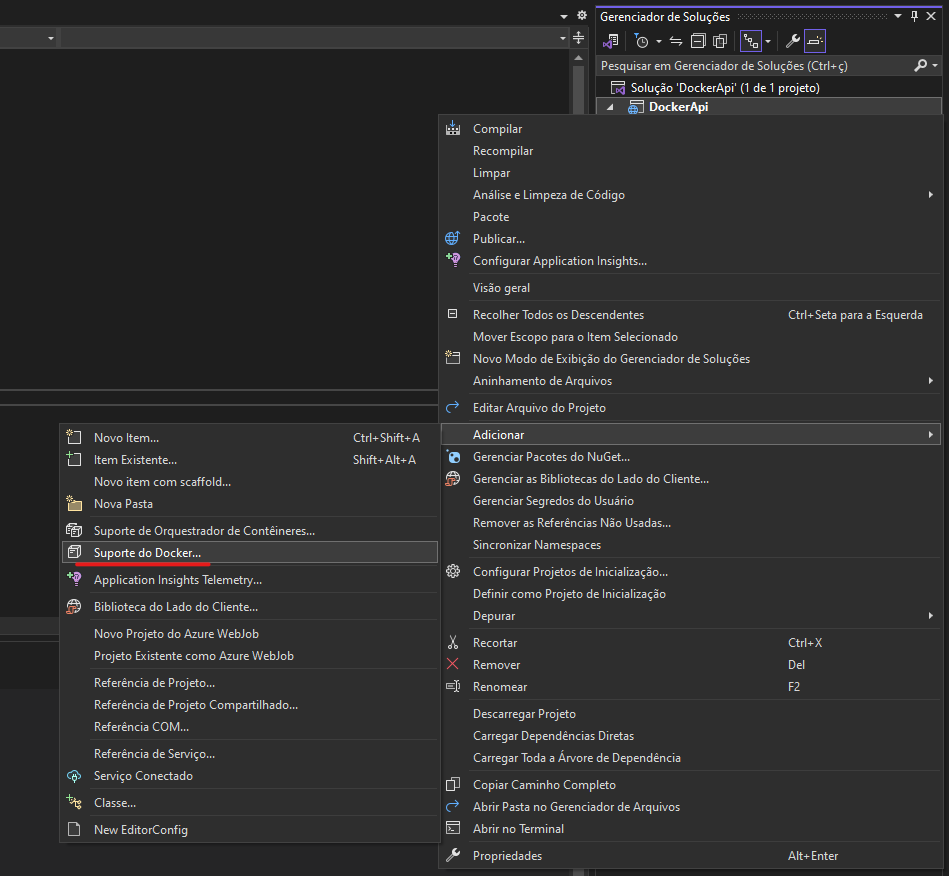Choose Sincronizar Namespaces entry

[x=691, y=545]
